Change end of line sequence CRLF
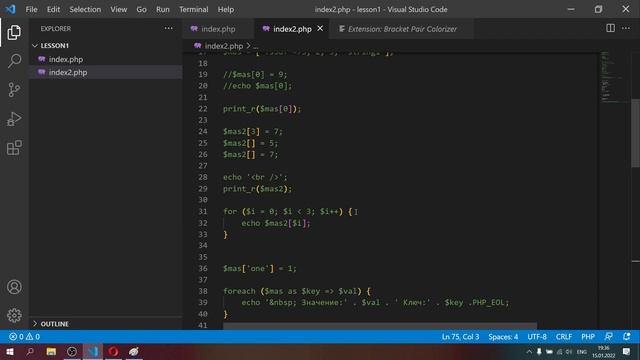The width and height of the screenshot is (640, 360). (563, 337)
